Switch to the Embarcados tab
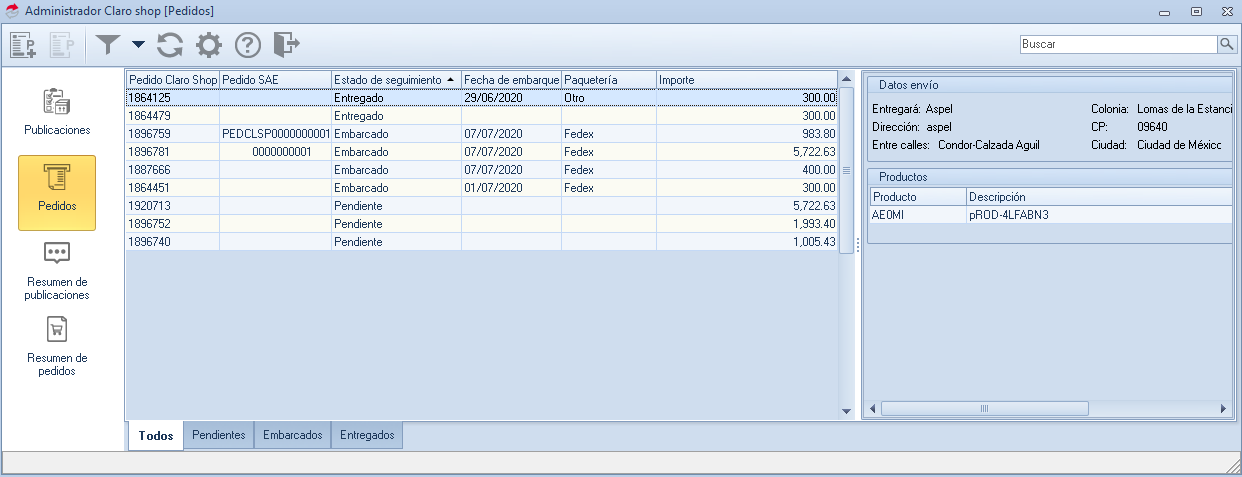This screenshot has height=477, width=1242. click(293, 436)
